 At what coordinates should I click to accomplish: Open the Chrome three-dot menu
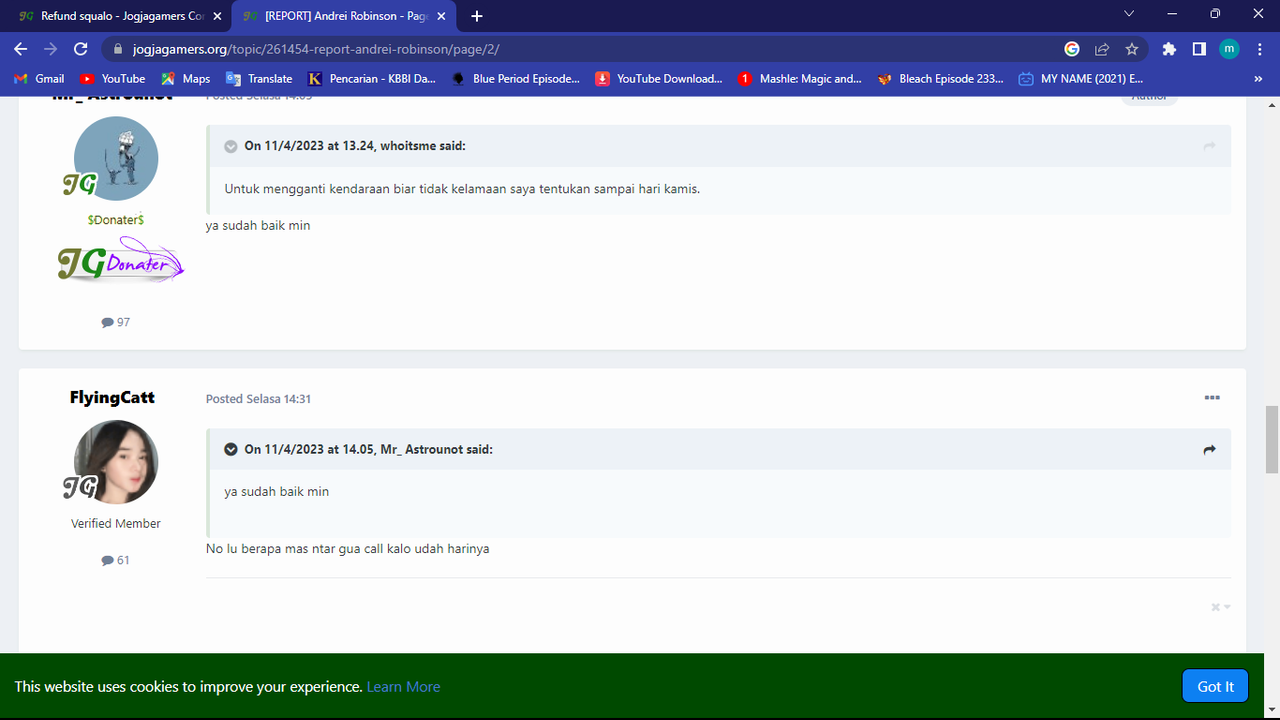click(1258, 49)
